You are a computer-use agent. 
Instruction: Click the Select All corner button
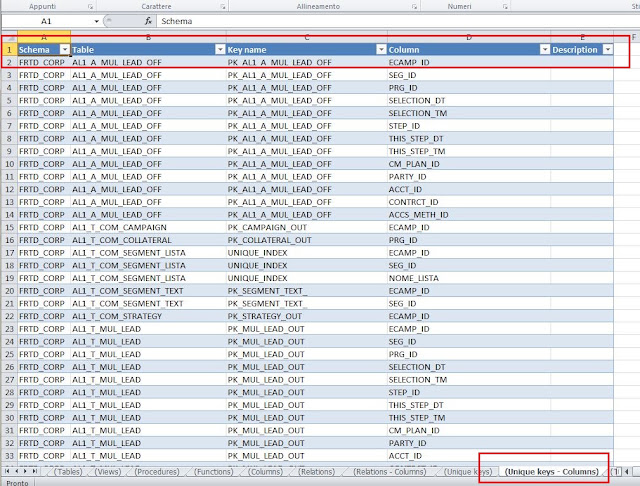coord(9,37)
